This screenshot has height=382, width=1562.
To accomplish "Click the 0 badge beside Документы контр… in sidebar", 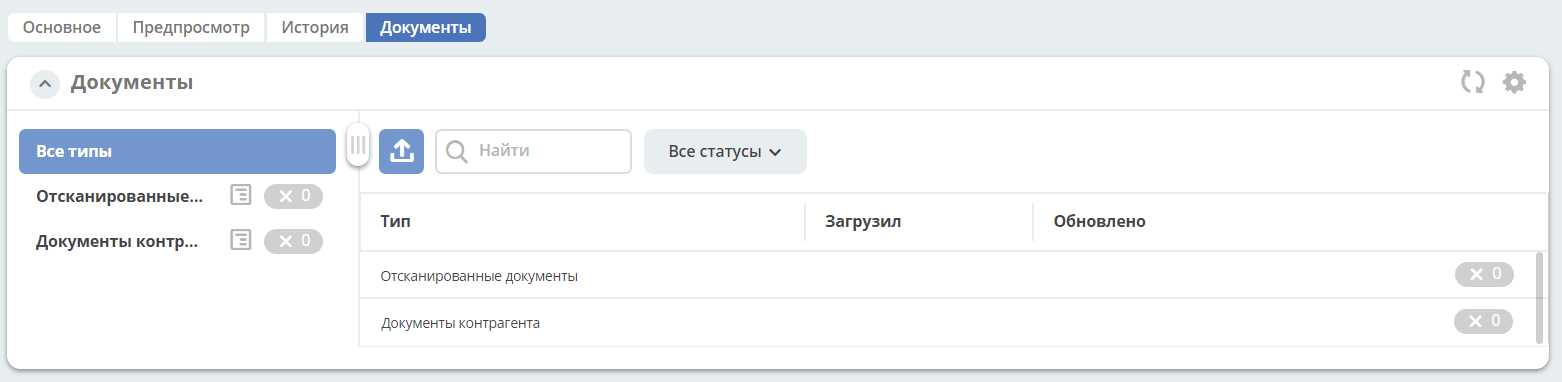I will coord(294,241).
